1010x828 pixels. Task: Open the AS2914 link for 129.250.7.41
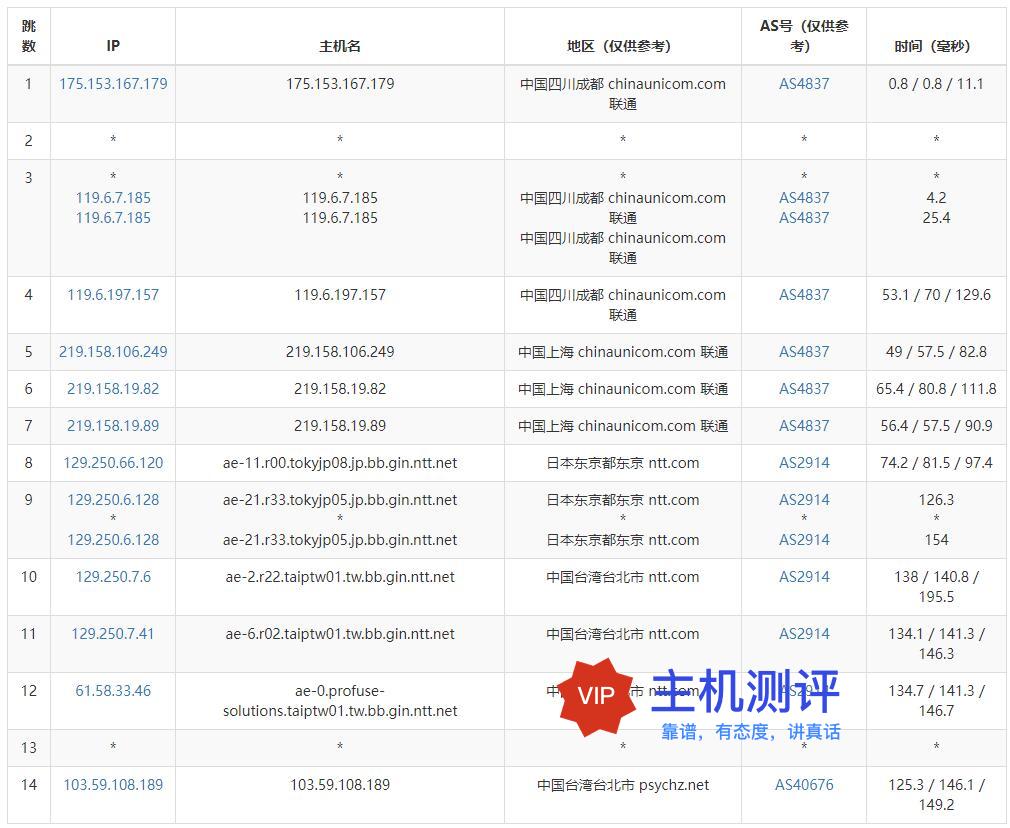pyautogui.click(x=804, y=634)
